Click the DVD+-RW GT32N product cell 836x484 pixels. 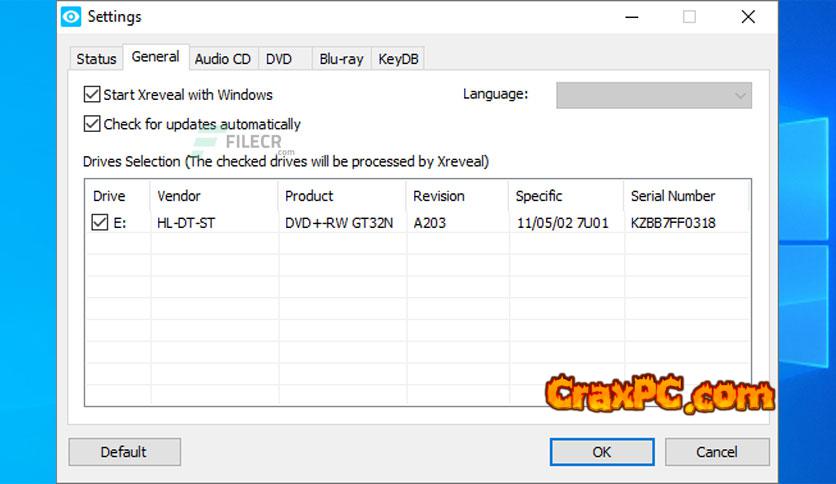coord(339,223)
